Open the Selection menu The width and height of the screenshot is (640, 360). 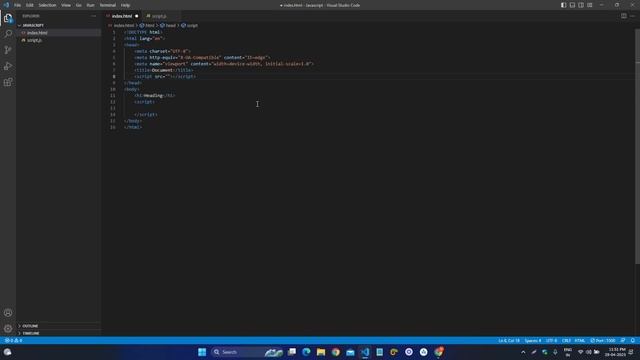point(47,5)
